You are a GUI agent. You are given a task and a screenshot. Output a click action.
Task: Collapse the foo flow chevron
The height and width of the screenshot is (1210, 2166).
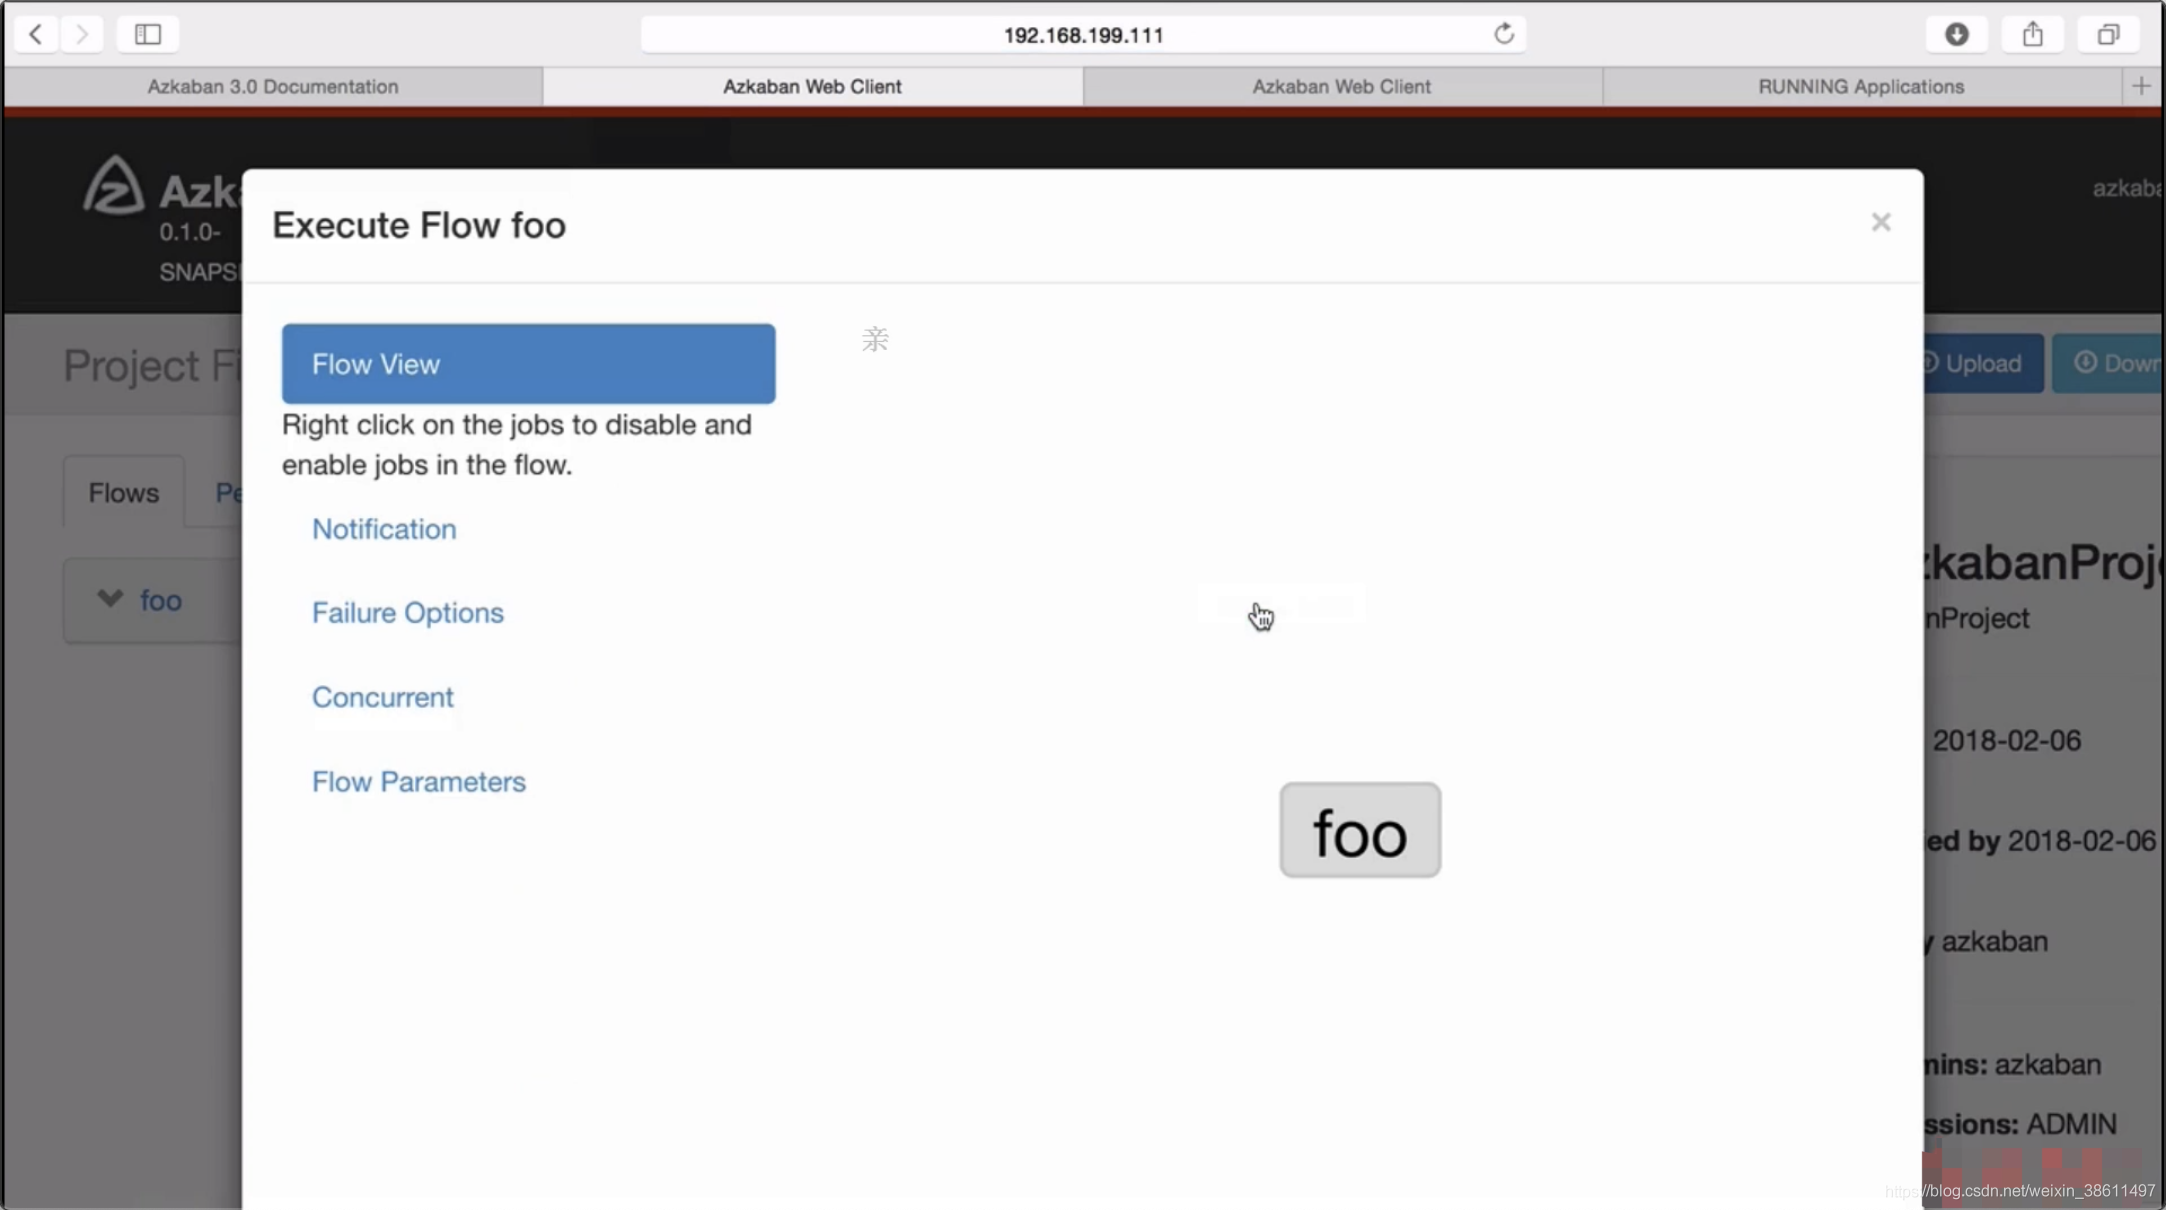pyautogui.click(x=110, y=599)
